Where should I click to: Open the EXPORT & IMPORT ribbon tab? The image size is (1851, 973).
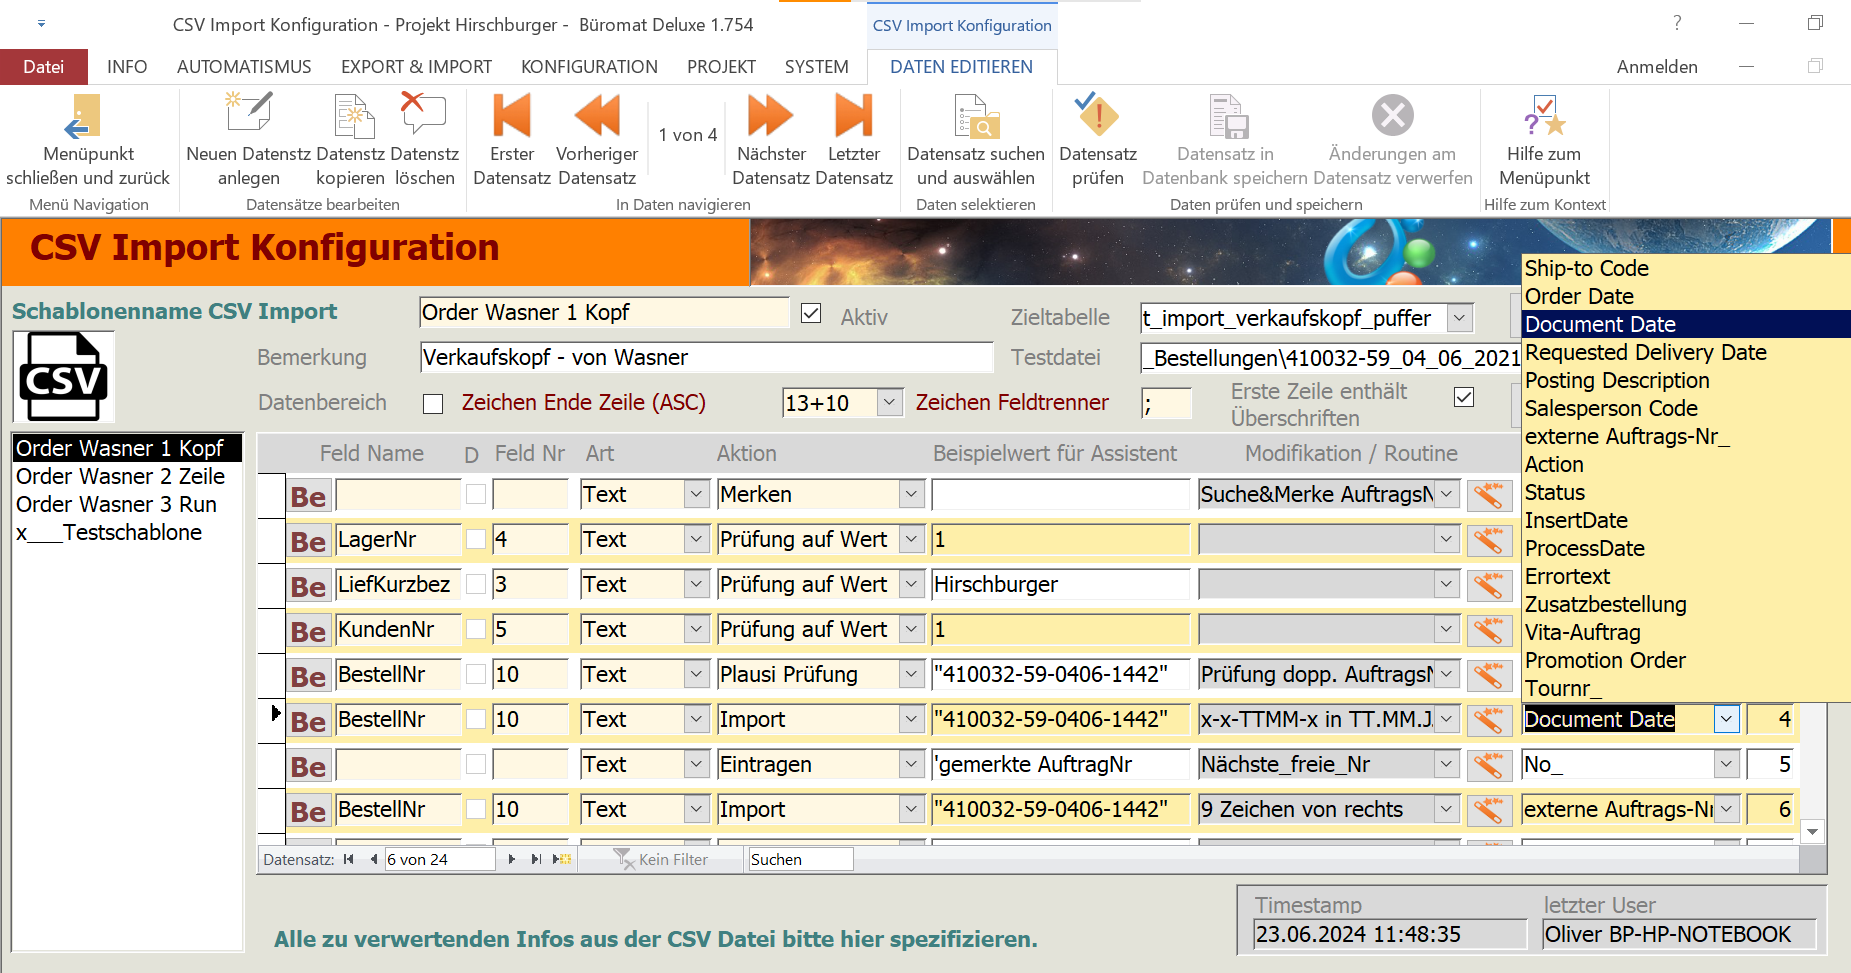416,67
